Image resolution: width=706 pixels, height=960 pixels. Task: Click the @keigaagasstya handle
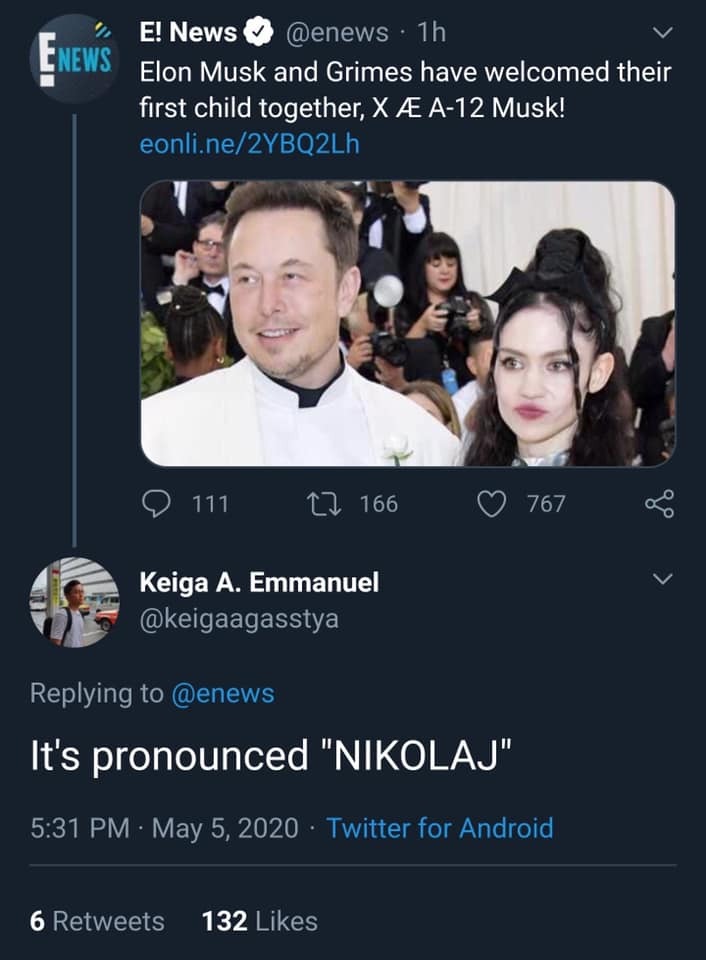[x=239, y=619]
